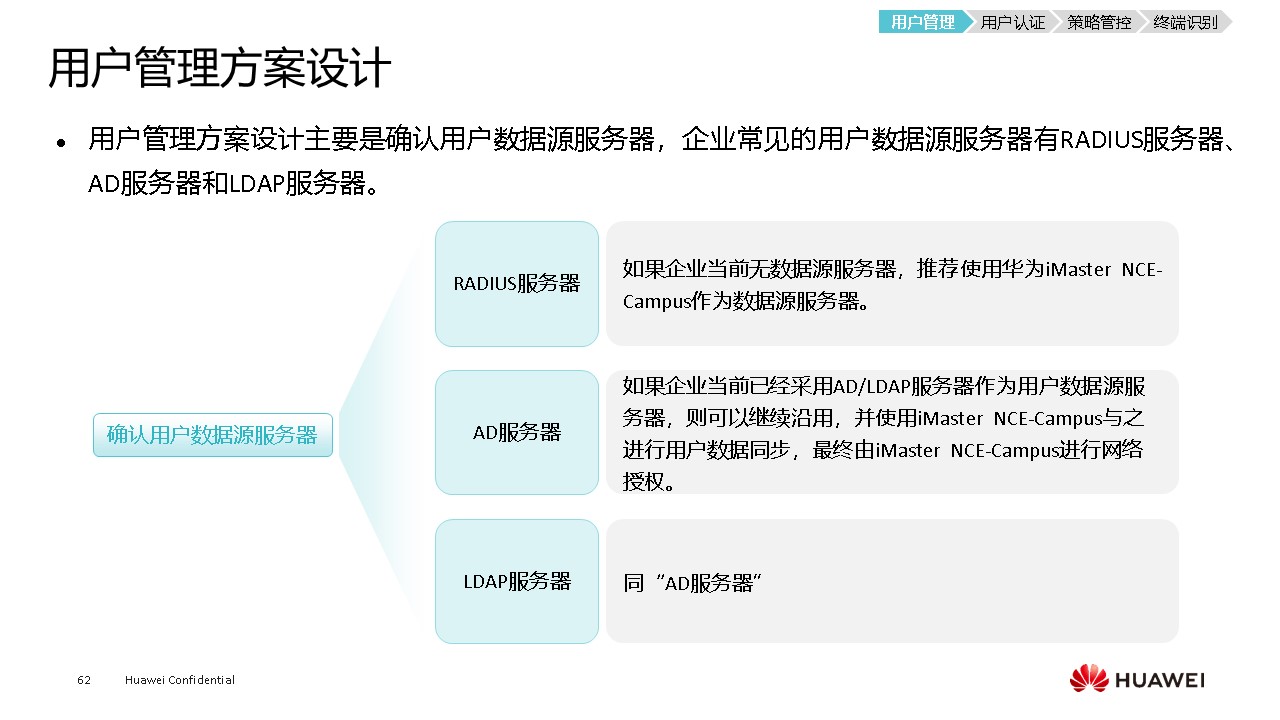This screenshot has height=720, width=1280.
Task: Click the RADIUS服务器 box
Action: click(516, 283)
